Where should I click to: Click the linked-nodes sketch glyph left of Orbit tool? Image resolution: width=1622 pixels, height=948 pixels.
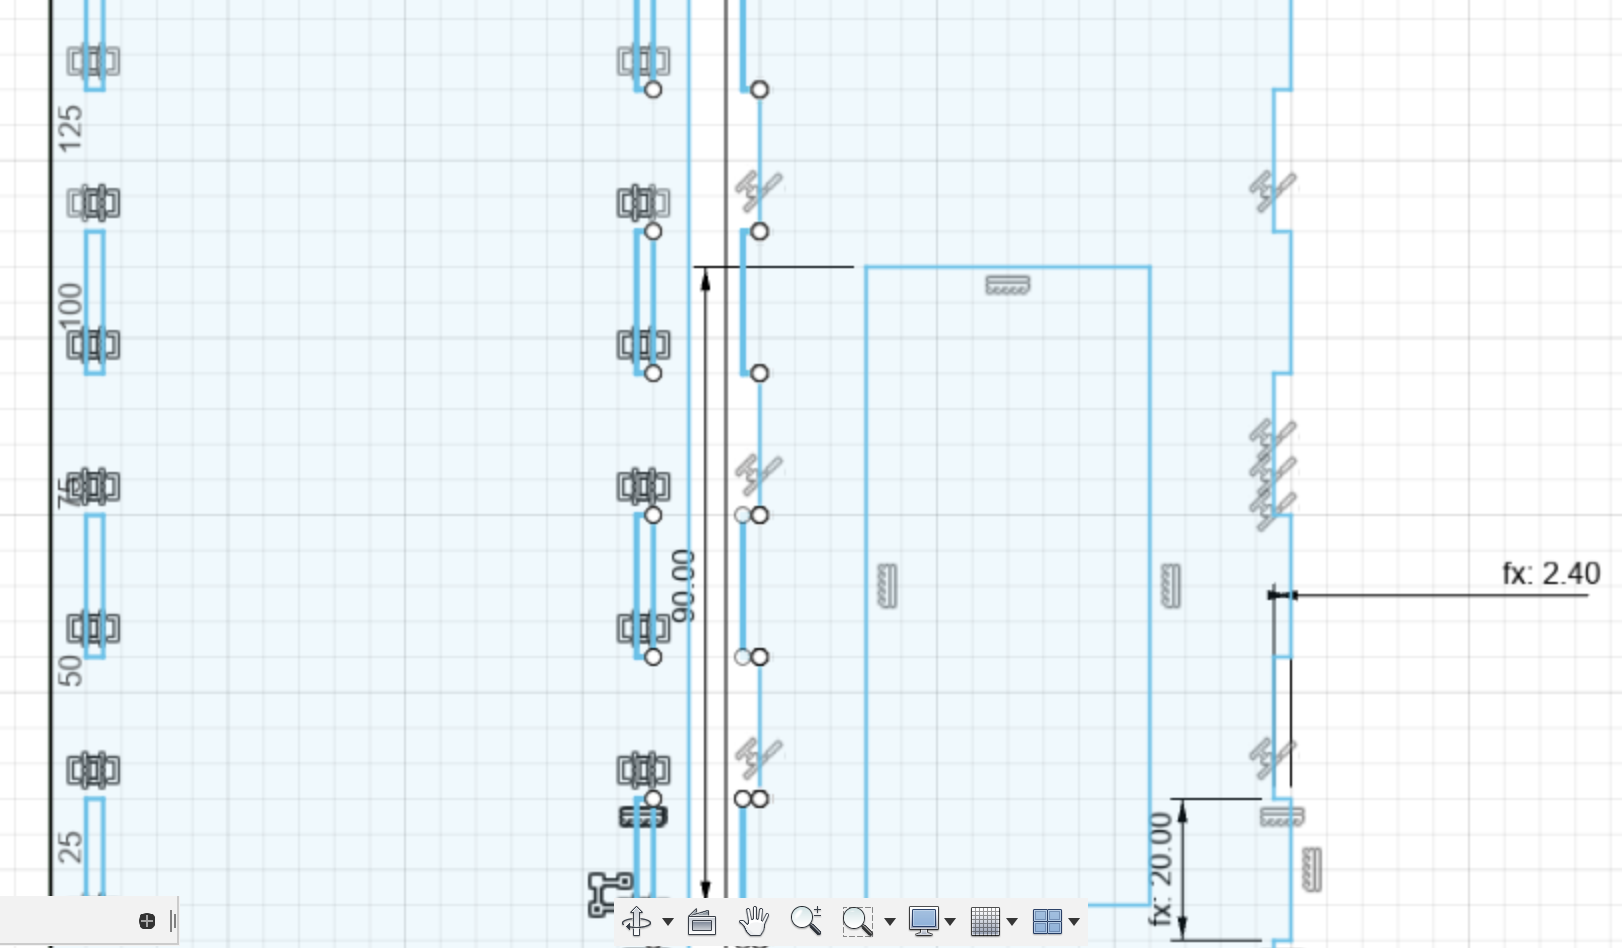point(610,893)
